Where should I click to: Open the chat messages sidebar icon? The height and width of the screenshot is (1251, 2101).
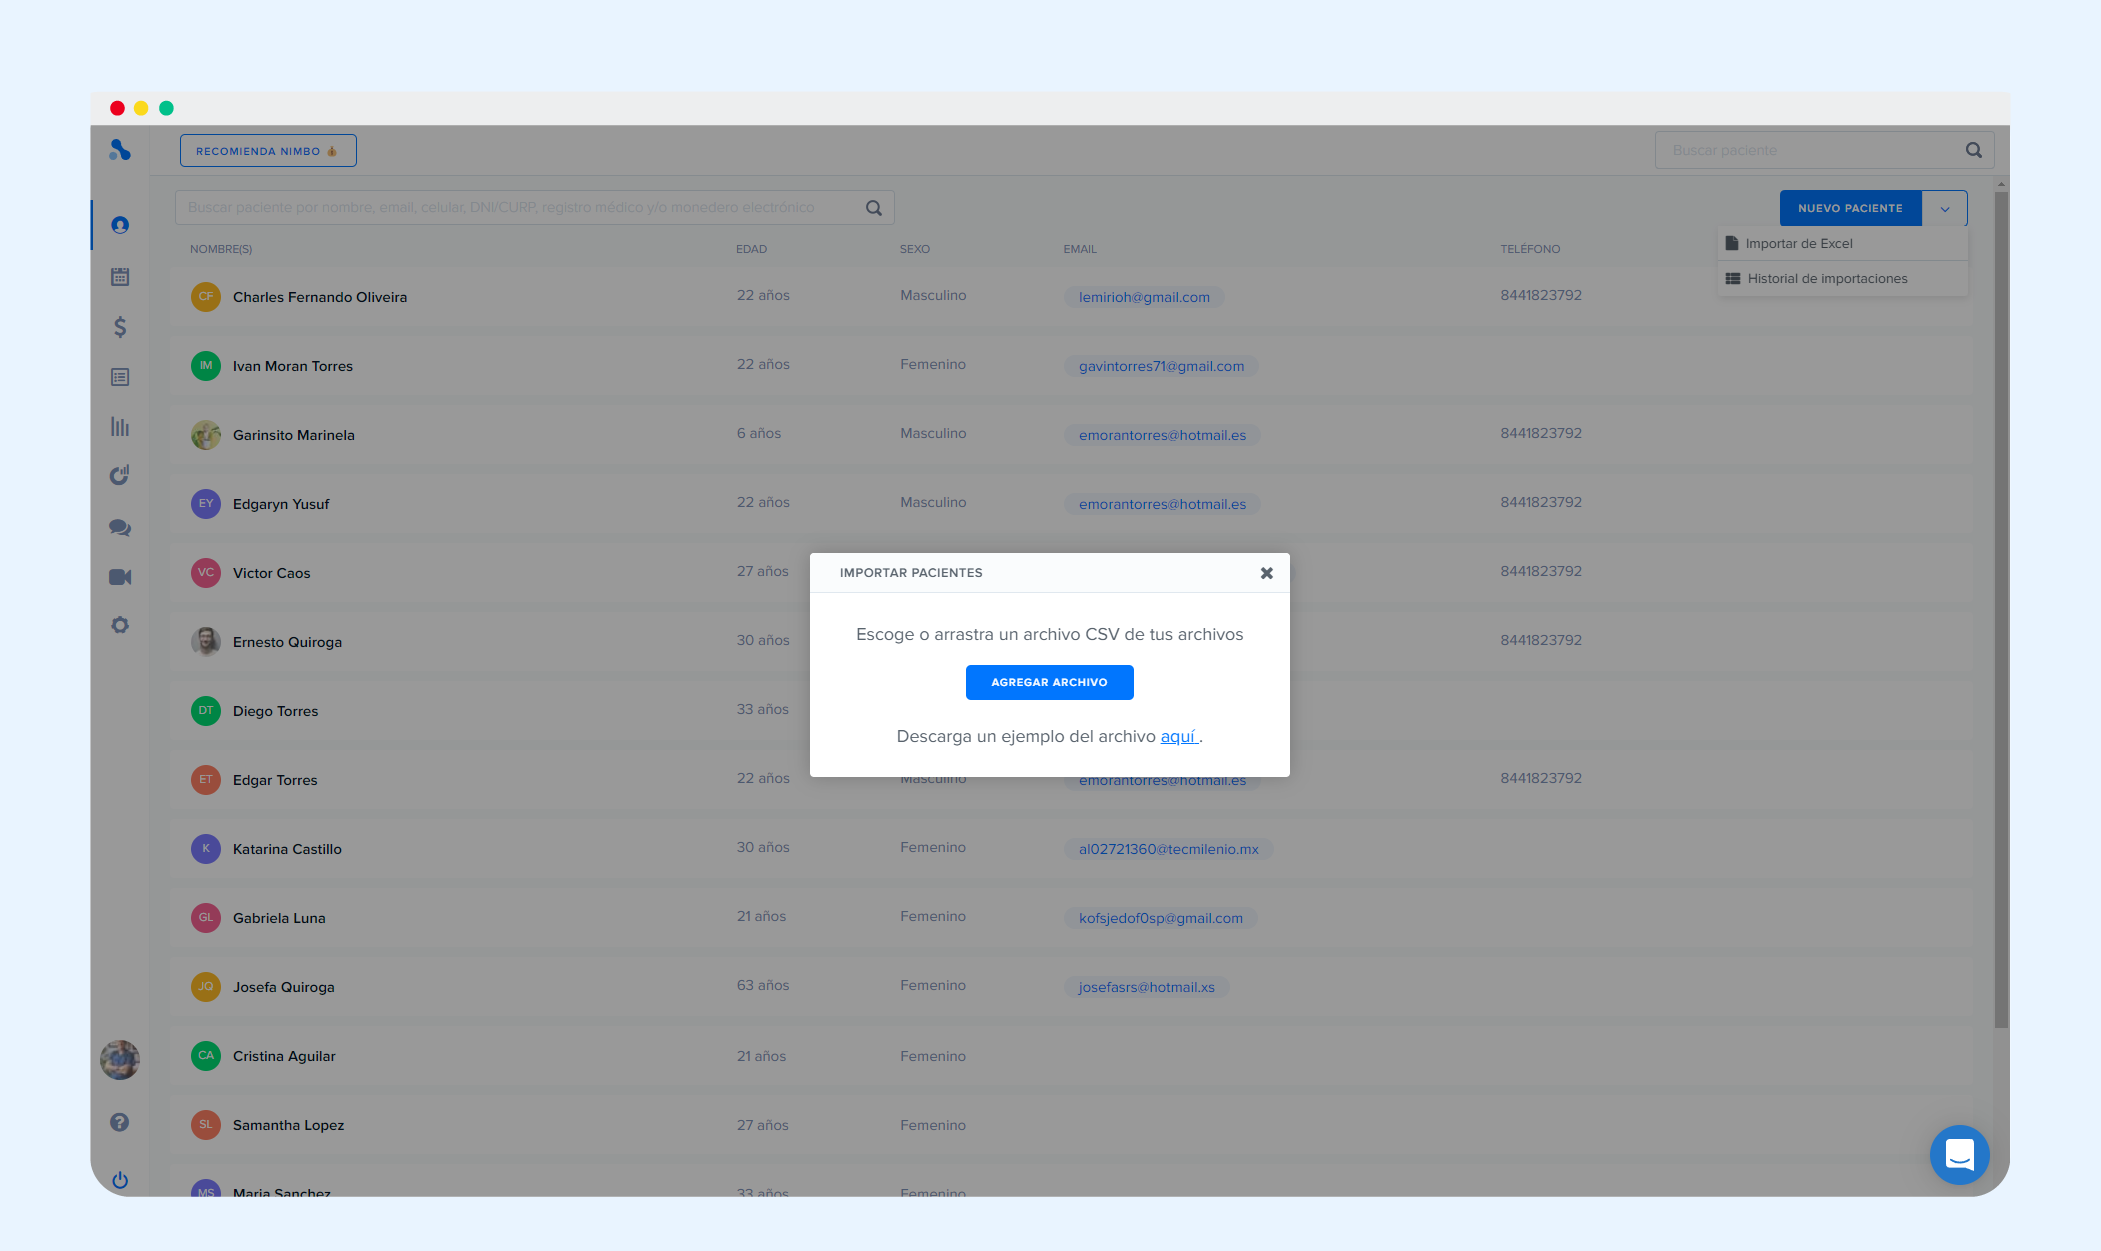coord(120,527)
